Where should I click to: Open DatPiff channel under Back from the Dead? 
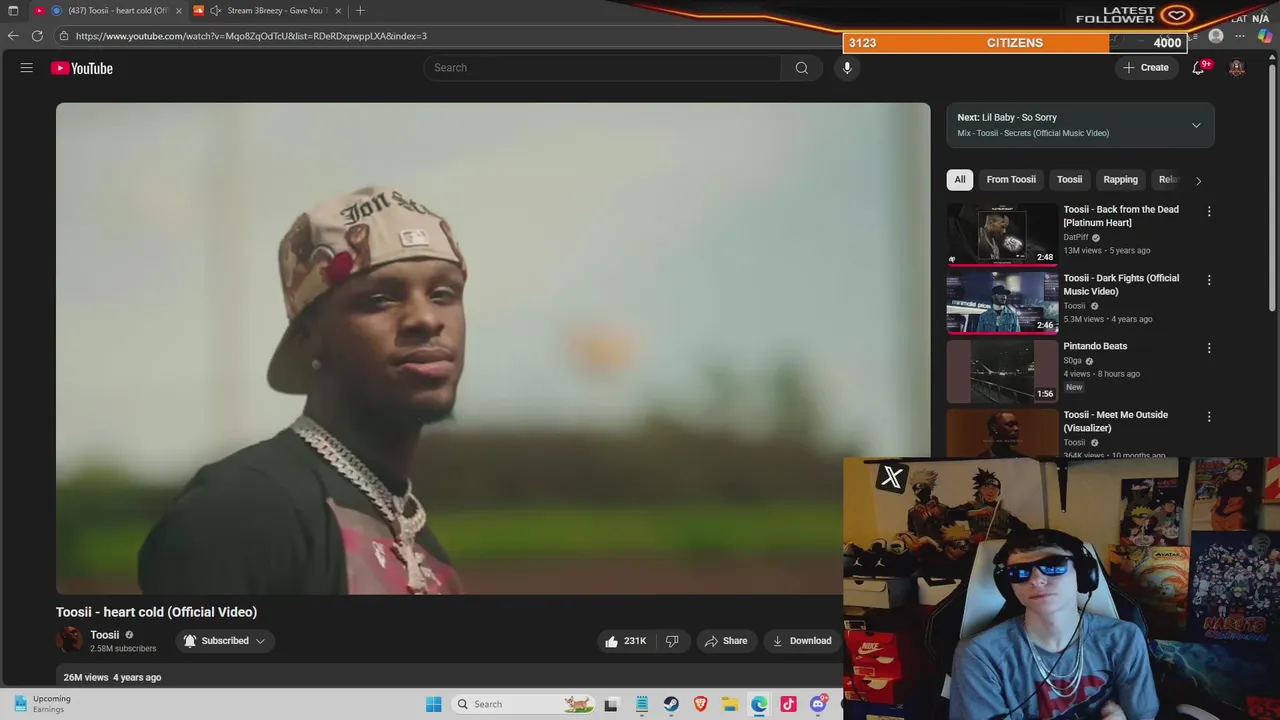coord(1076,238)
